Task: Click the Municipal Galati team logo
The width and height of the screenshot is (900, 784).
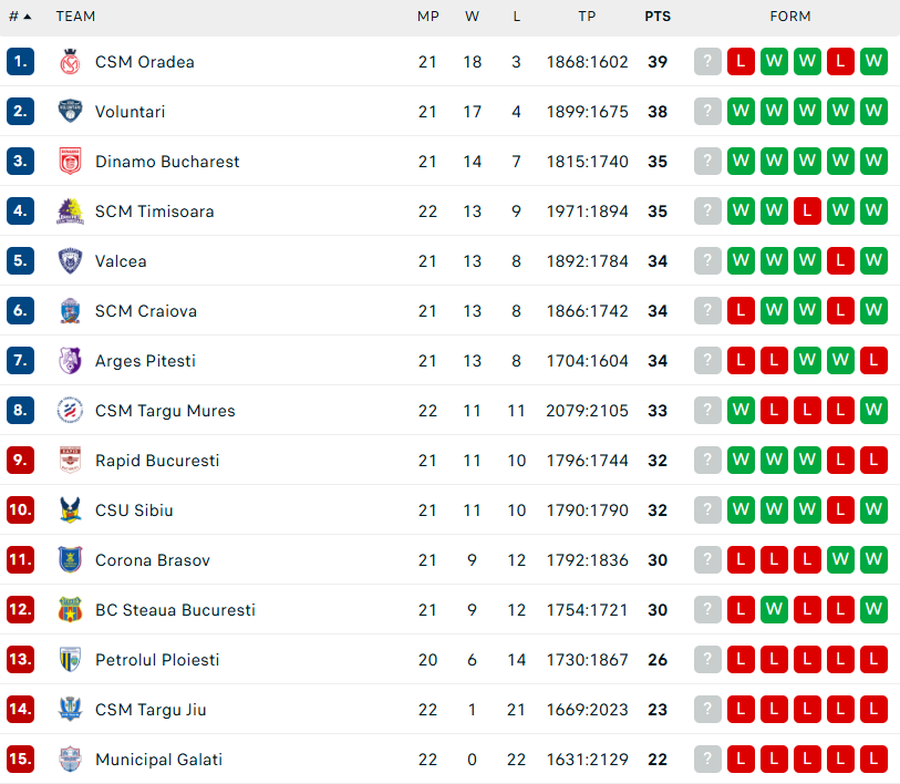Action: pyautogui.click(x=70, y=760)
